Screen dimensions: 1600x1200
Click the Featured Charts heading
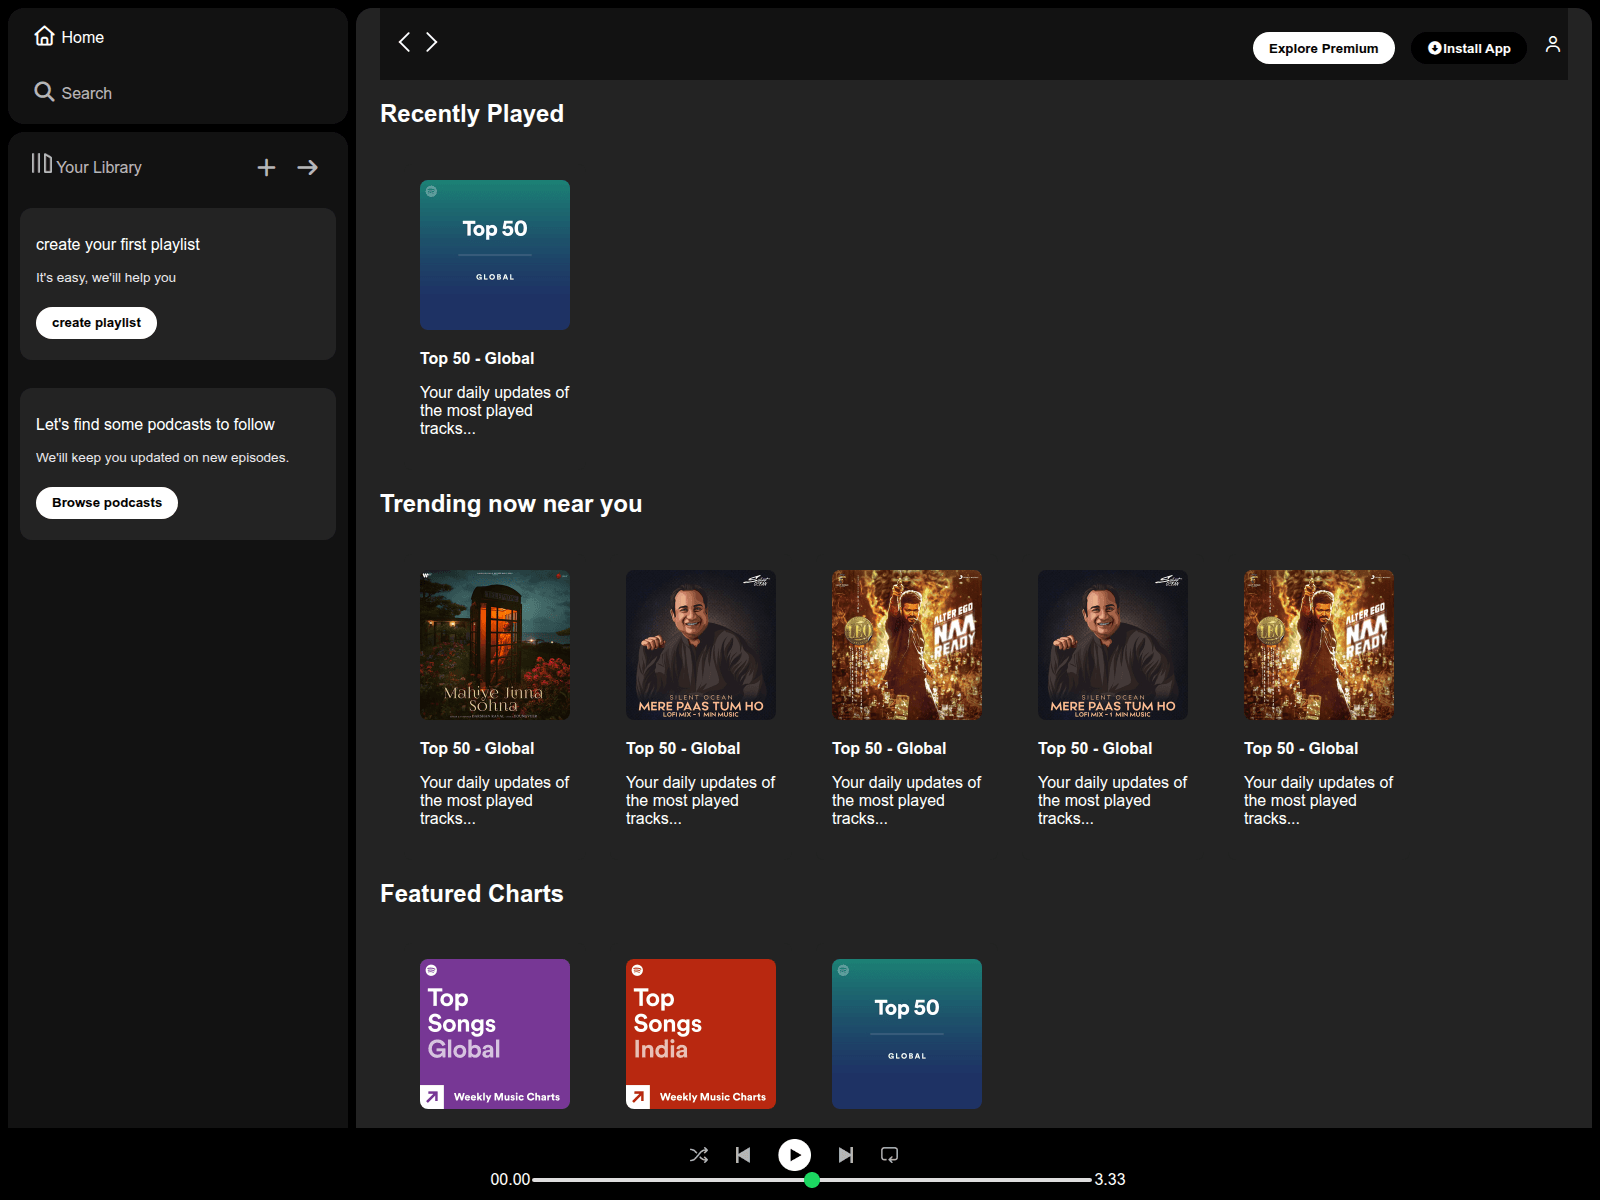pos(472,894)
